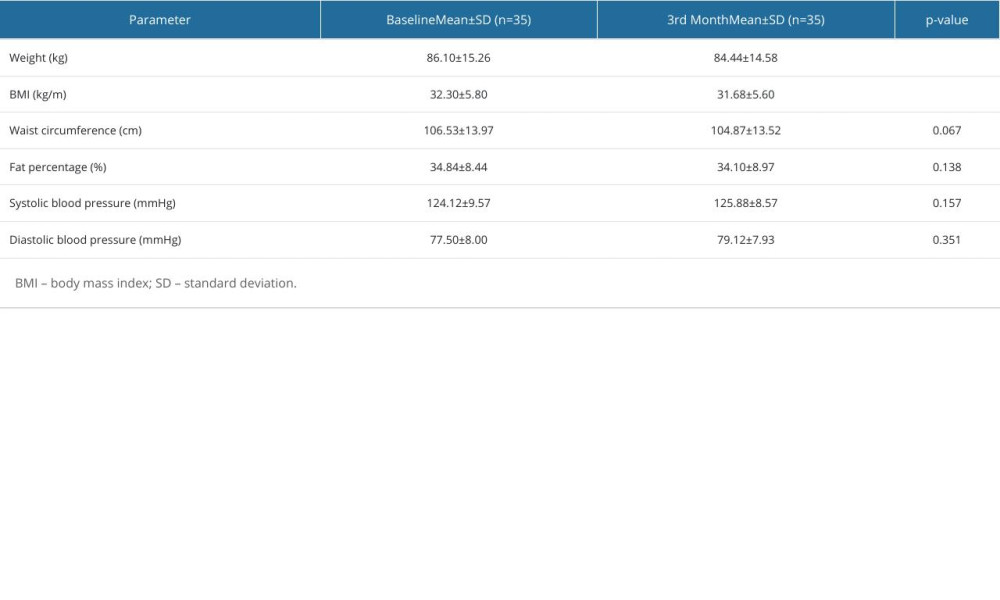This screenshot has width=1000, height=600.
Task: Select the Weight (kg) row label
Action: (x=38, y=58)
